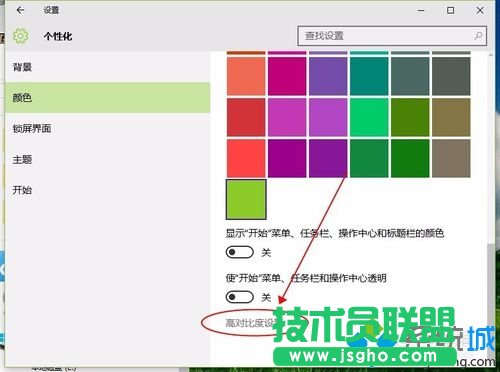Pick the dark red swatch in second row

[x=246, y=117]
